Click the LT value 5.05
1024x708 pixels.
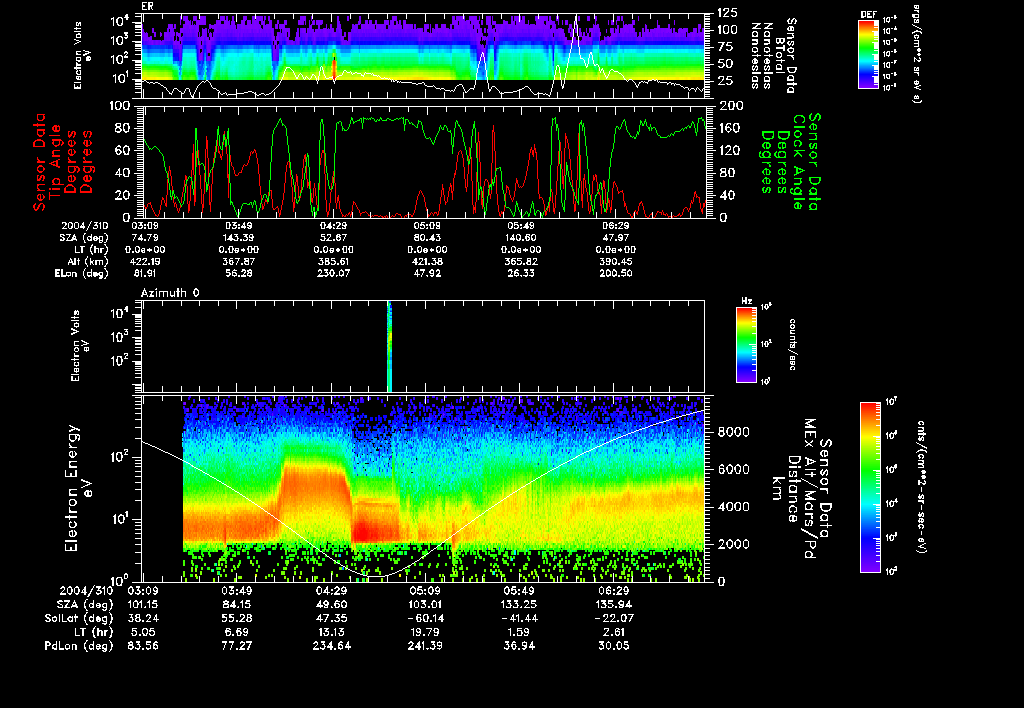pos(142,632)
